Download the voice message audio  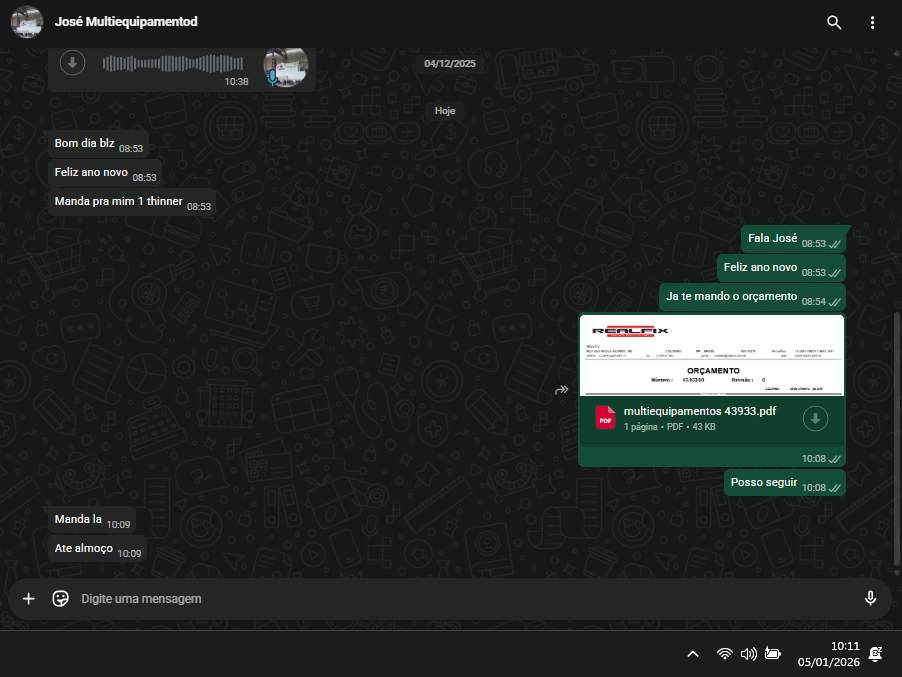tap(71, 63)
